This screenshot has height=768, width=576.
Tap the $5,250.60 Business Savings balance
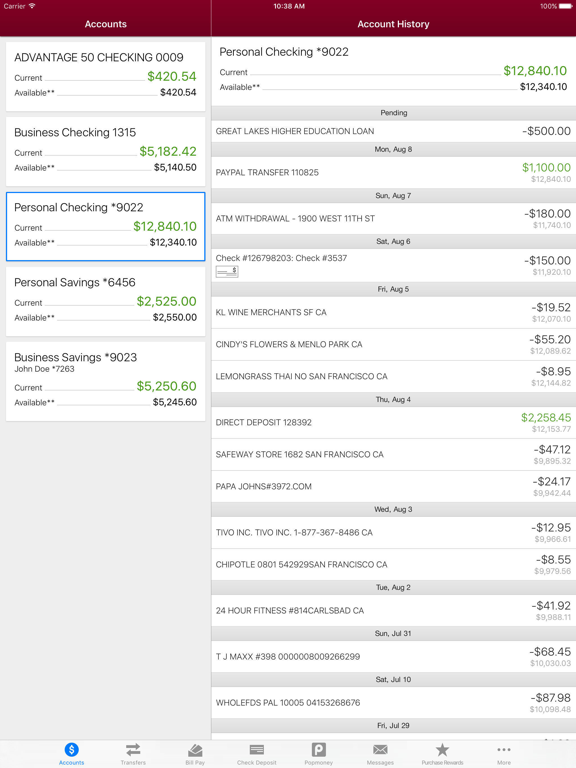click(167, 386)
